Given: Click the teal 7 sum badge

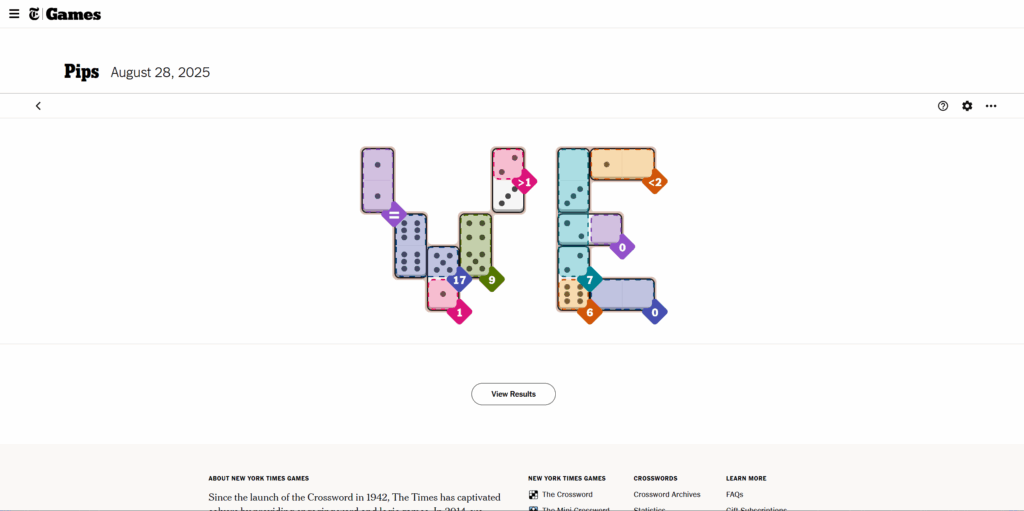Looking at the screenshot, I should click(x=590, y=280).
